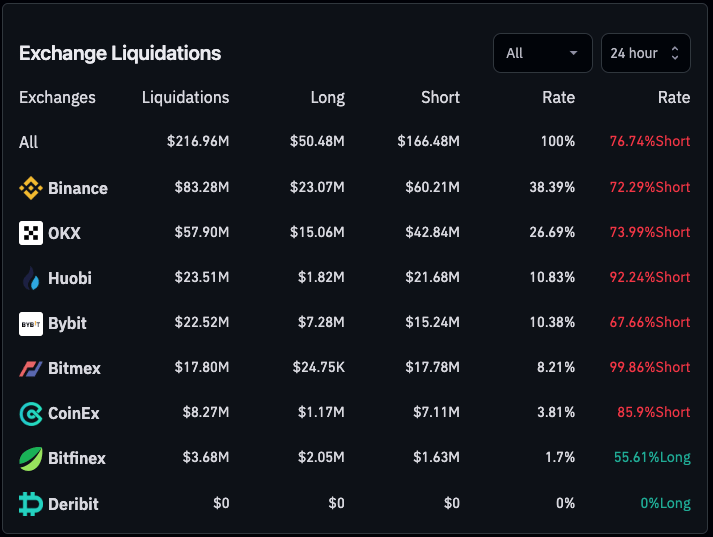Sort by the Liquidations column header

pyautogui.click(x=185, y=97)
